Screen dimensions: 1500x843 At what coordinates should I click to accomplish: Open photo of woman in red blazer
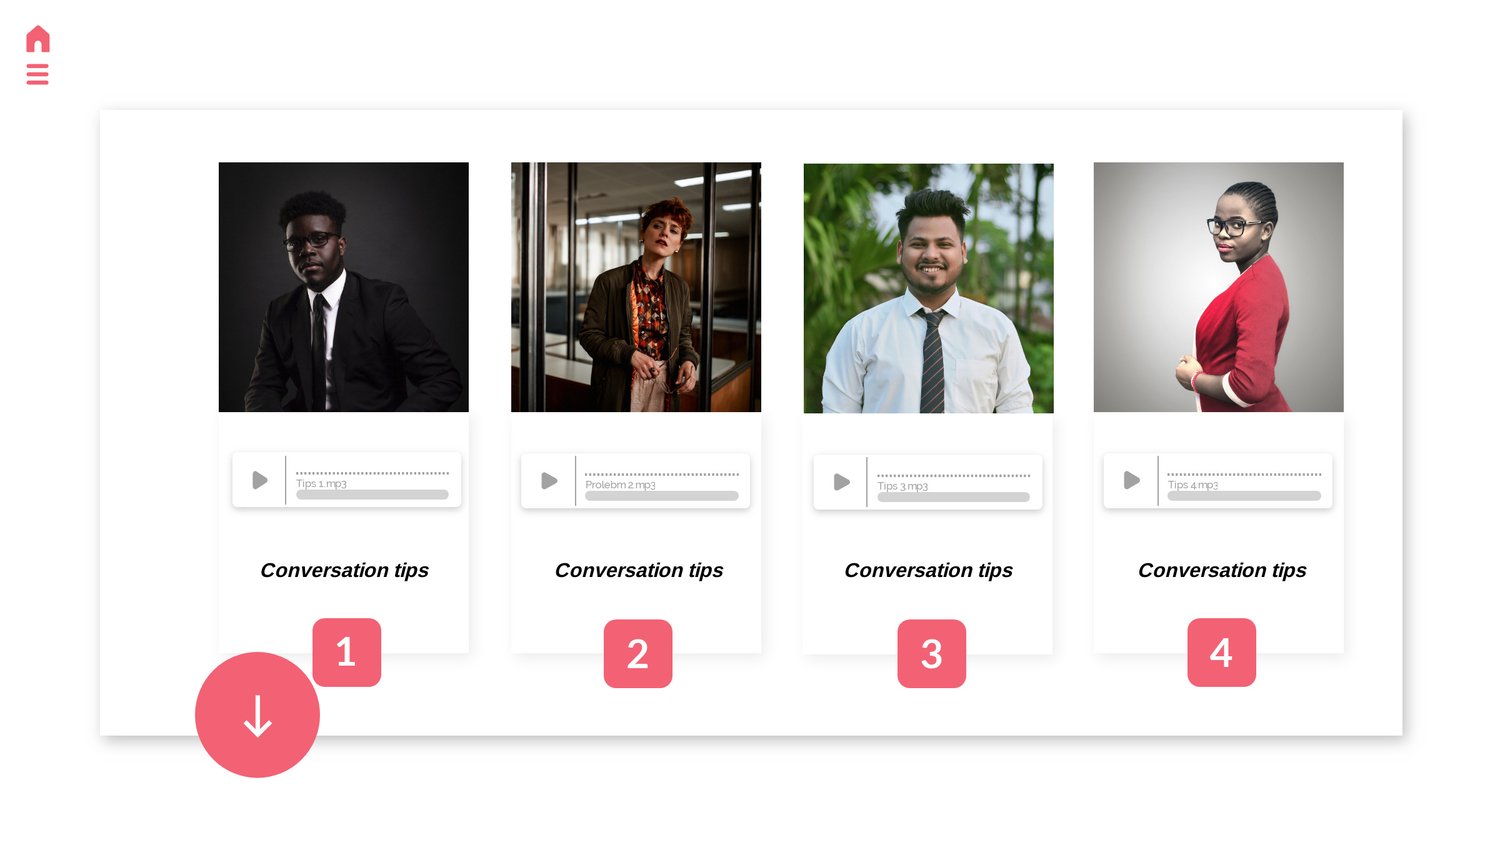click(x=1219, y=287)
